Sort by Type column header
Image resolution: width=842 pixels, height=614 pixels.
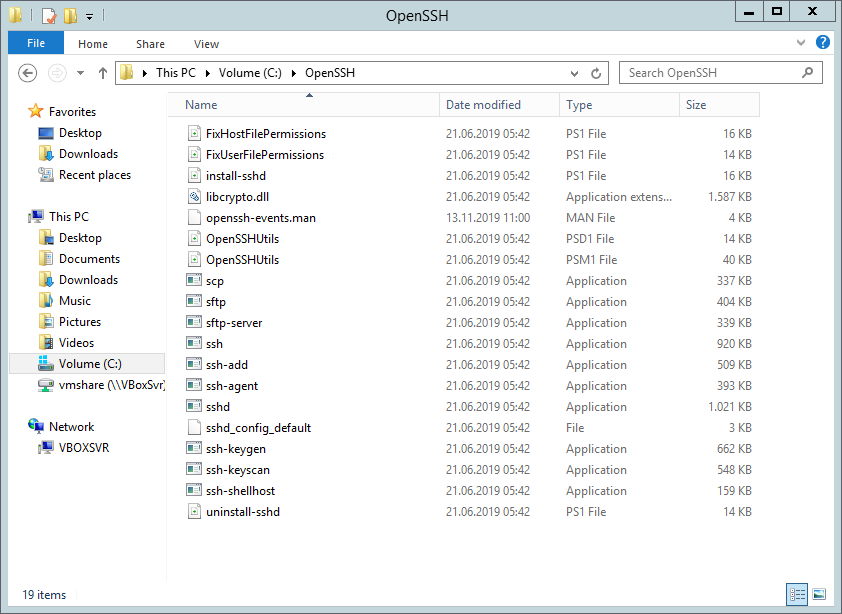coord(619,105)
